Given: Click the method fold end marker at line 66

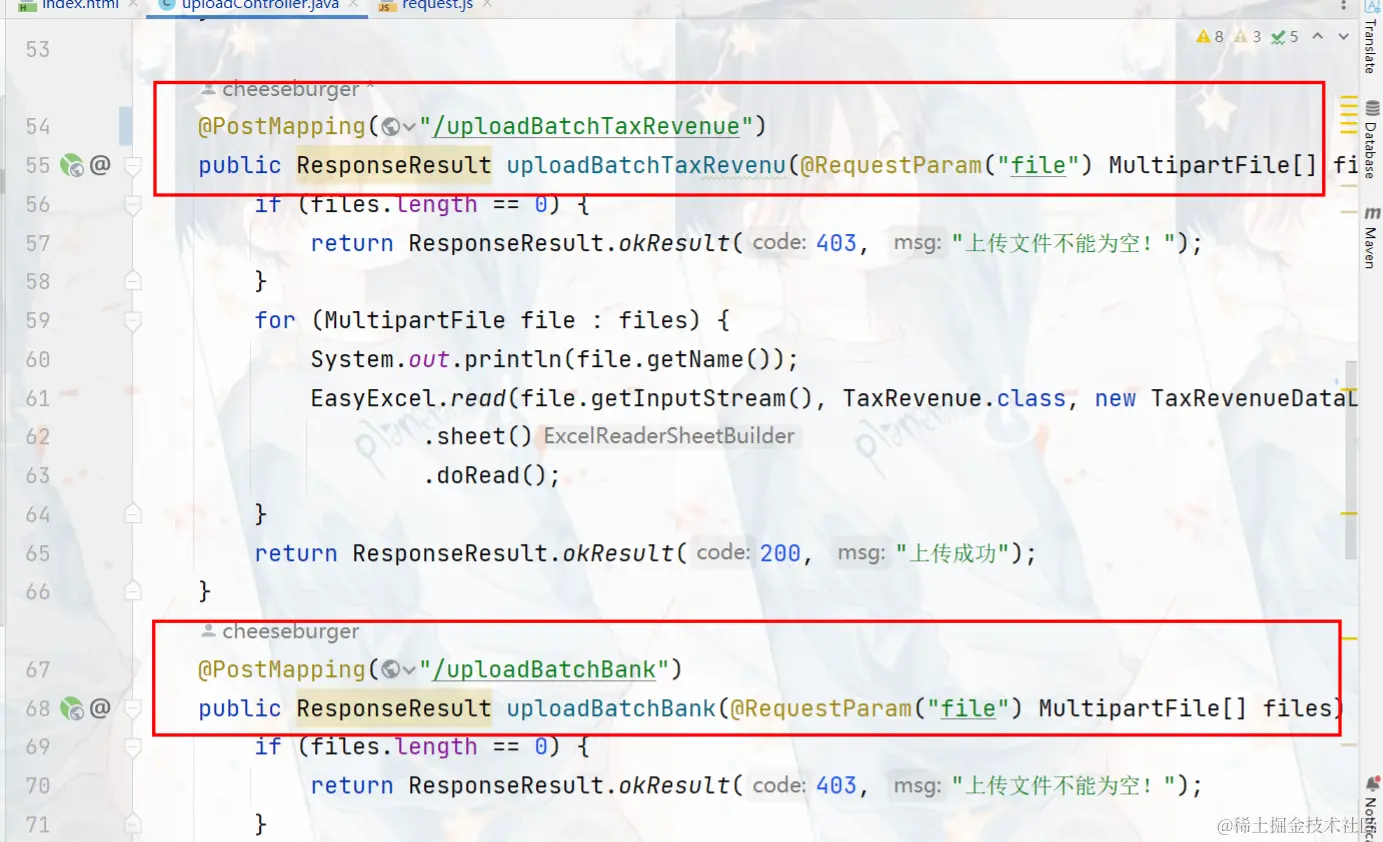Looking at the screenshot, I should pyautogui.click(x=133, y=592).
